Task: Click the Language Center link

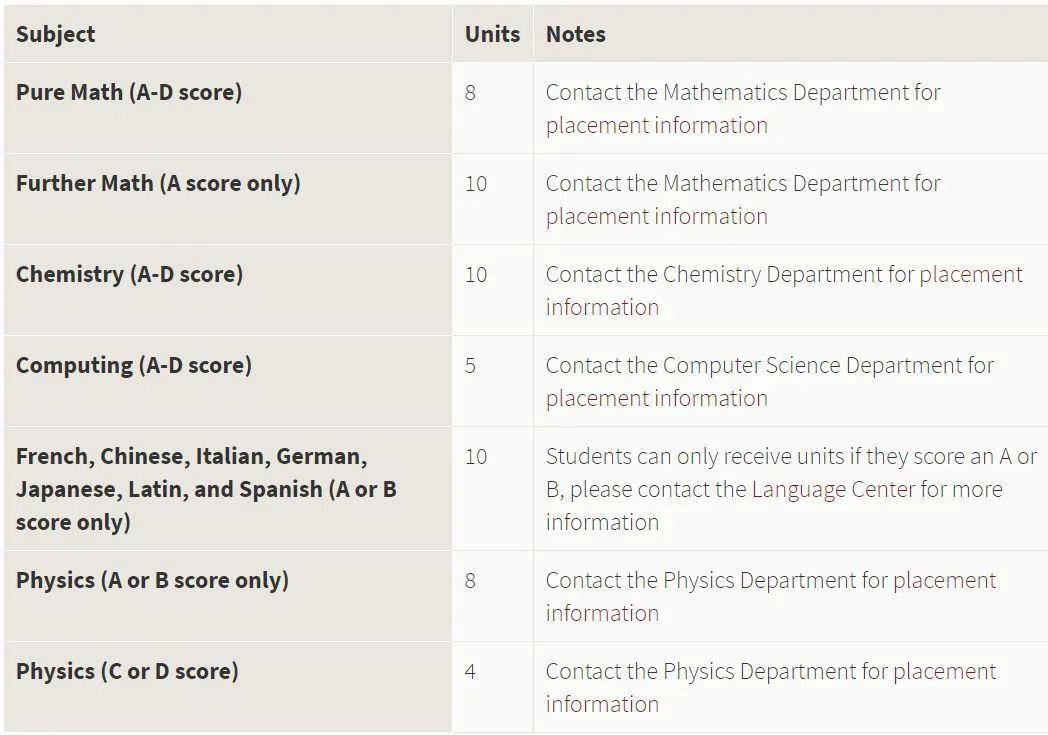Action: (x=832, y=489)
